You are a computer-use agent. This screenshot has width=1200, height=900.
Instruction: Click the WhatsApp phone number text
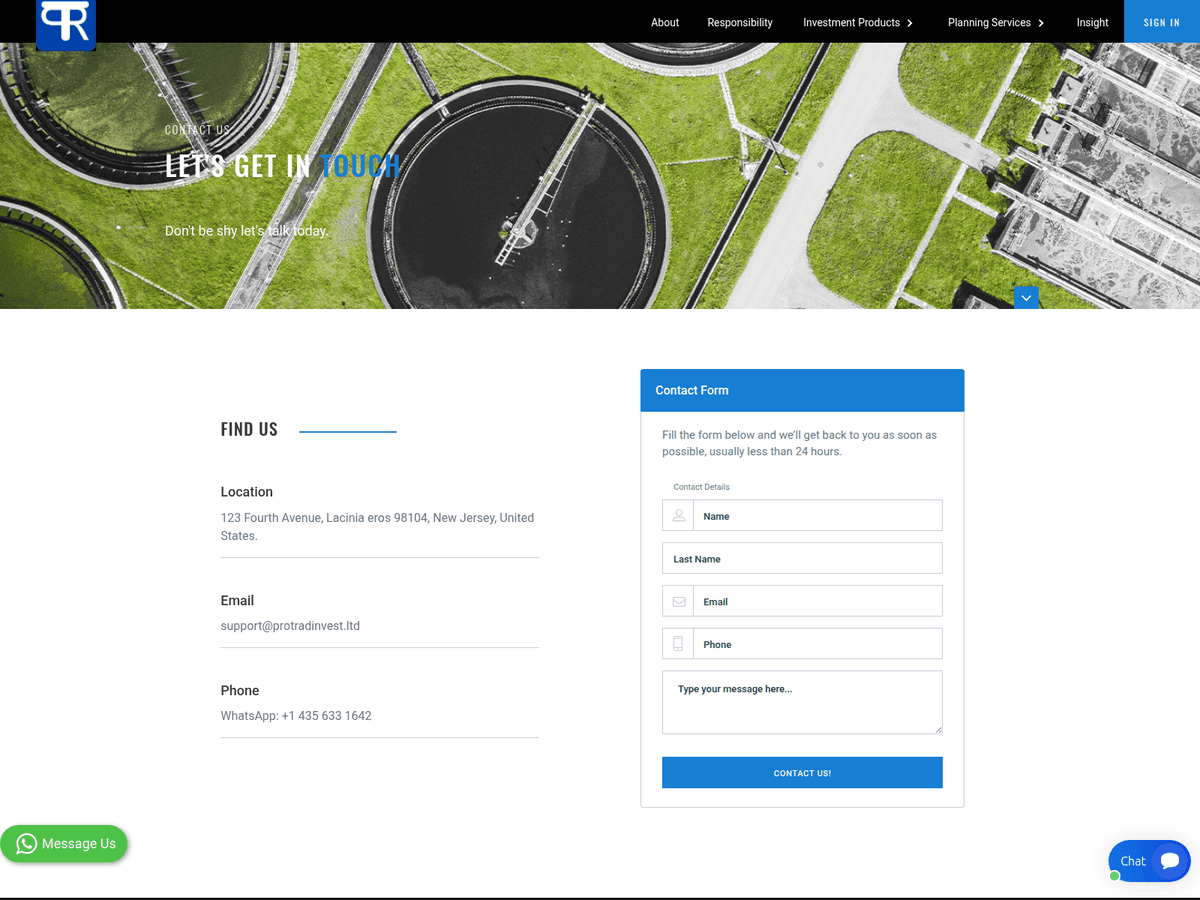pos(296,716)
